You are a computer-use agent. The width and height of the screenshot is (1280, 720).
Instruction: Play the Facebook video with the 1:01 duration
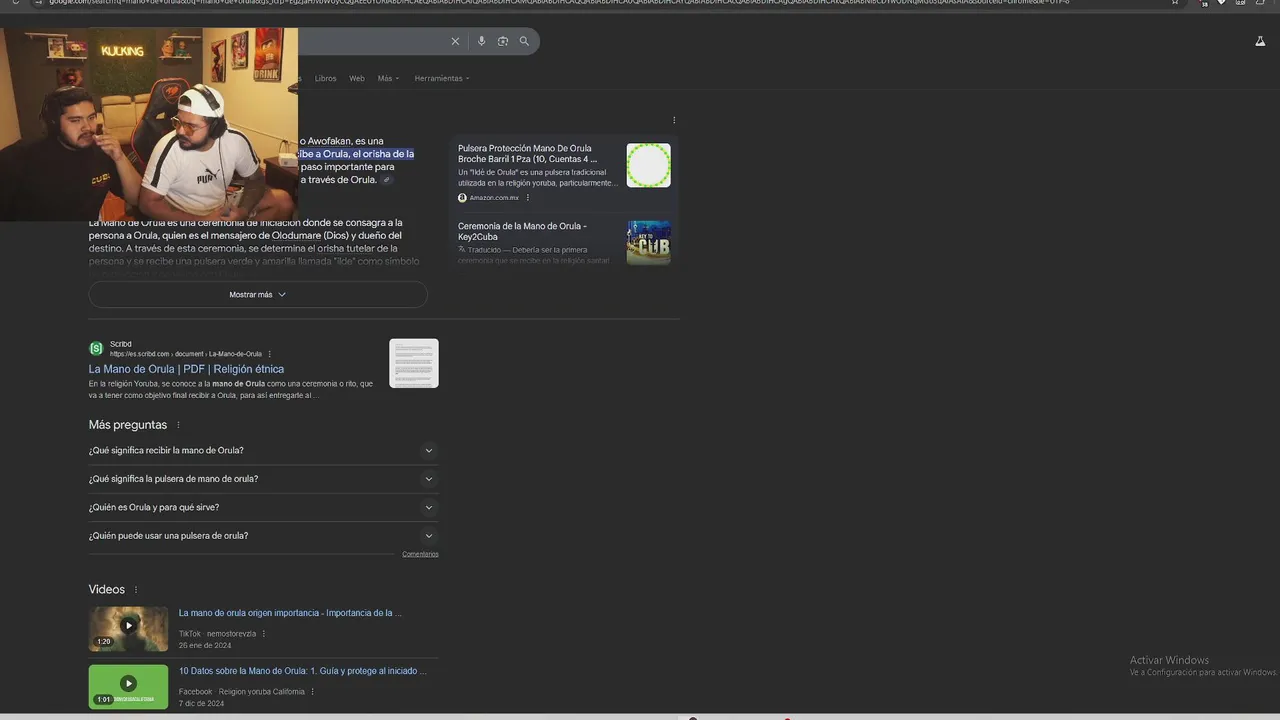click(x=128, y=686)
